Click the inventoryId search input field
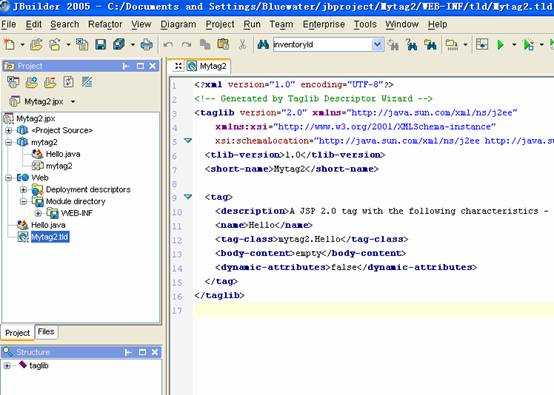Image resolution: width=554 pixels, height=395 pixels. pyautogui.click(x=322, y=45)
